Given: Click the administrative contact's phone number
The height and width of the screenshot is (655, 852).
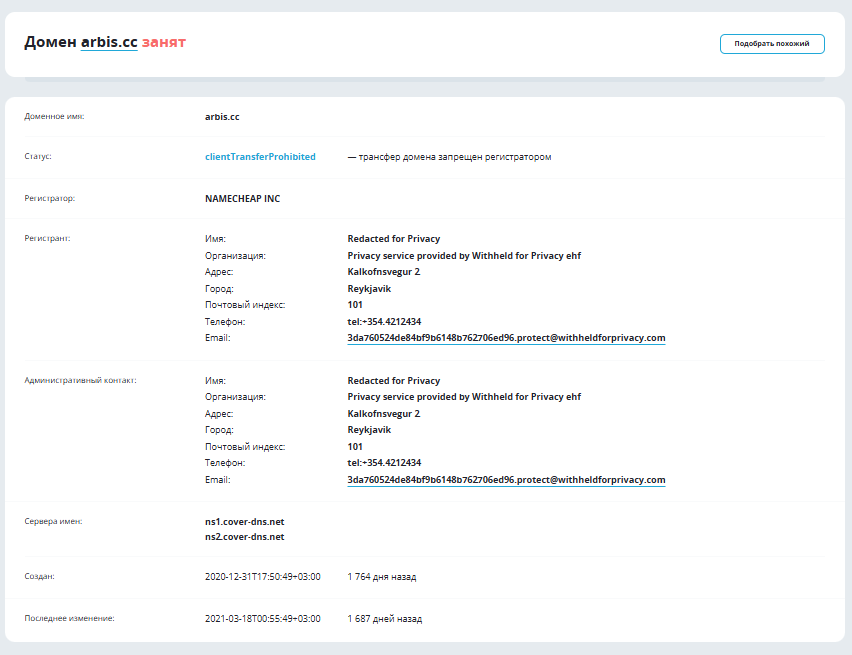Looking at the screenshot, I should (384, 463).
